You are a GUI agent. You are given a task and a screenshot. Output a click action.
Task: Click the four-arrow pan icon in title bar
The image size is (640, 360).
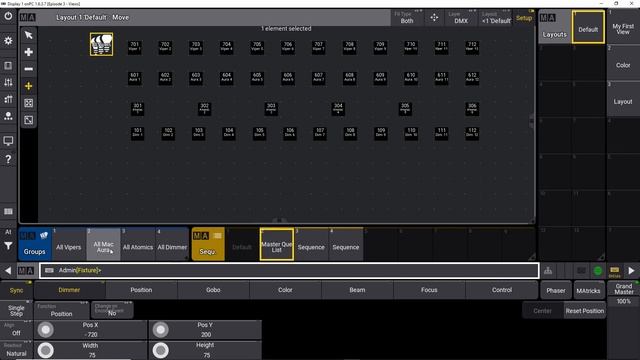click(x=434, y=18)
